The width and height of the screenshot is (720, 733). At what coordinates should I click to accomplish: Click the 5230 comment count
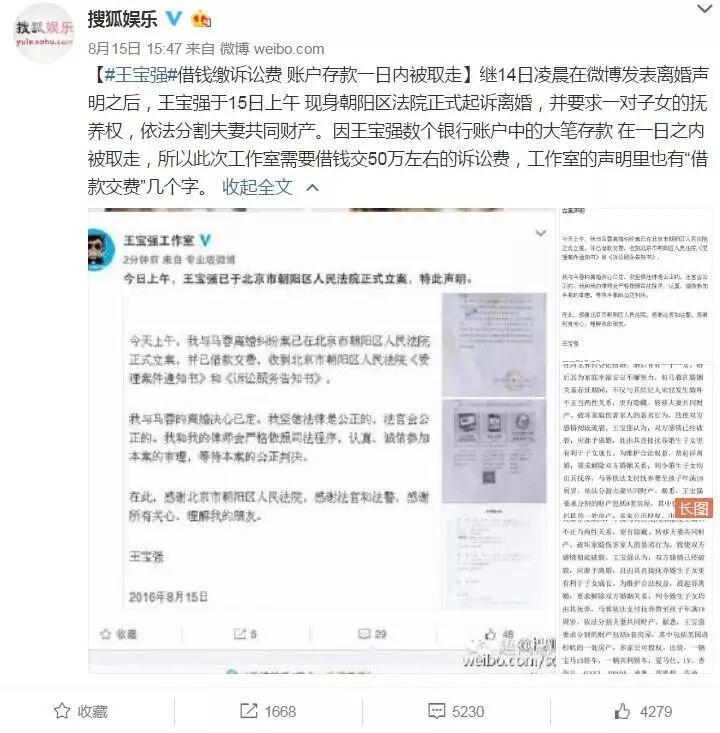point(468,711)
